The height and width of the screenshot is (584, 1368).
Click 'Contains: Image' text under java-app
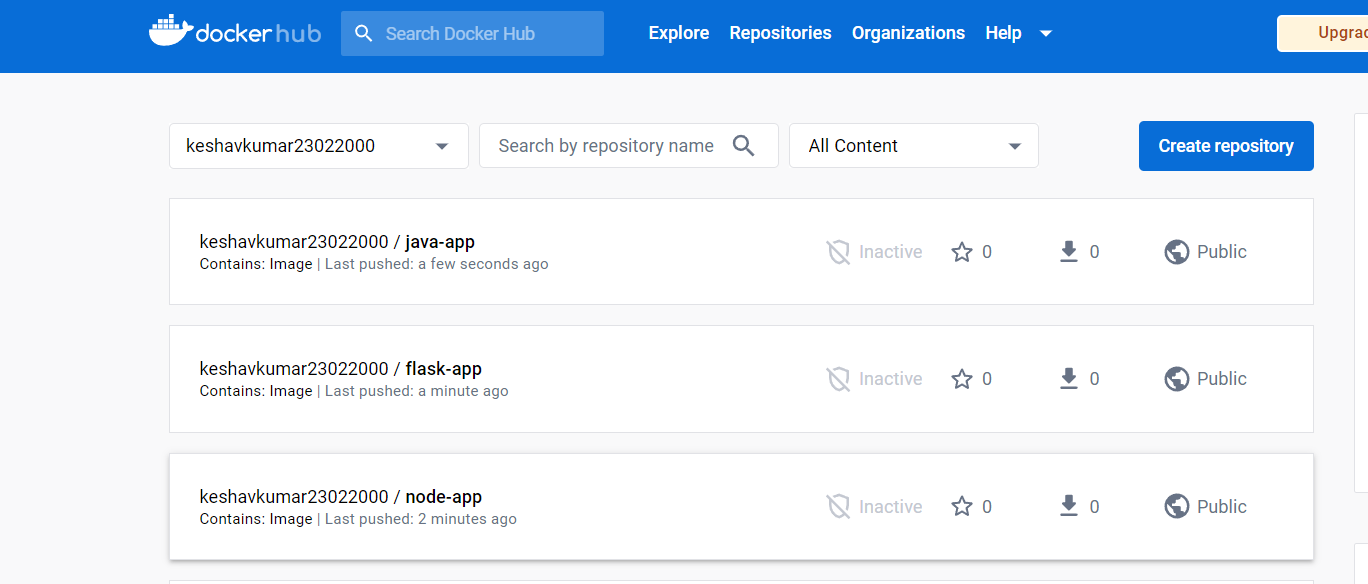tap(256, 264)
